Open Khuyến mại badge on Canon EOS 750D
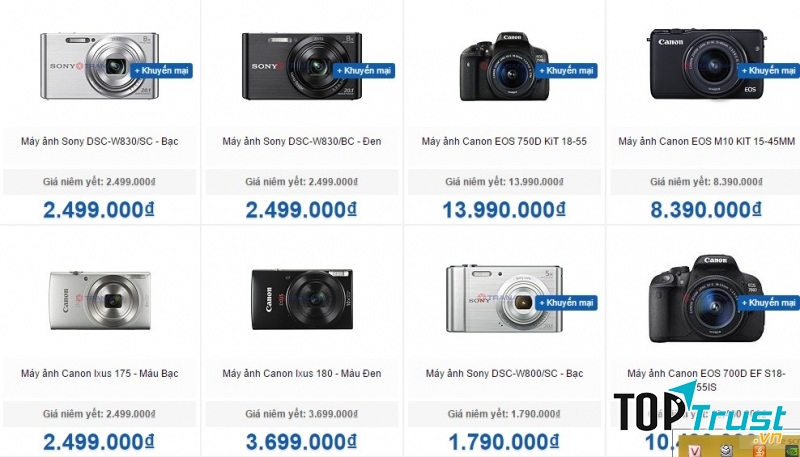 (566, 71)
